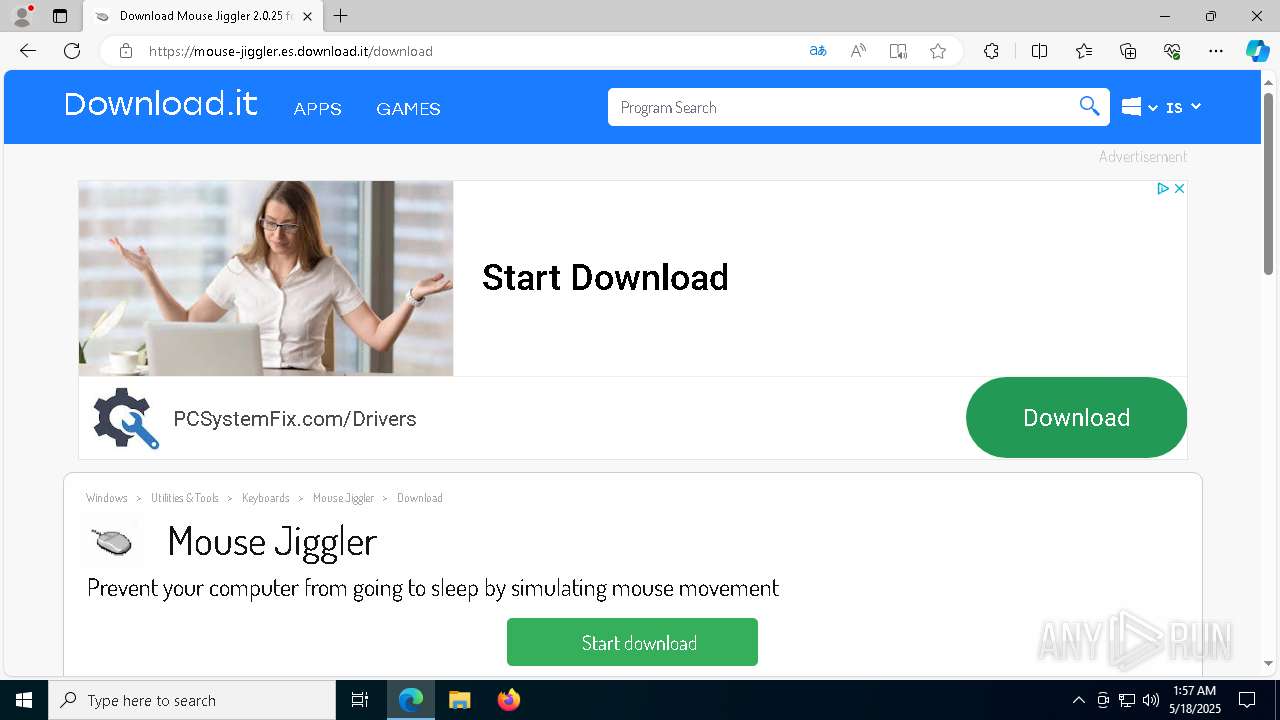Open Microsoft Edge from taskbar
The width and height of the screenshot is (1280, 720).
[x=411, y=700]
